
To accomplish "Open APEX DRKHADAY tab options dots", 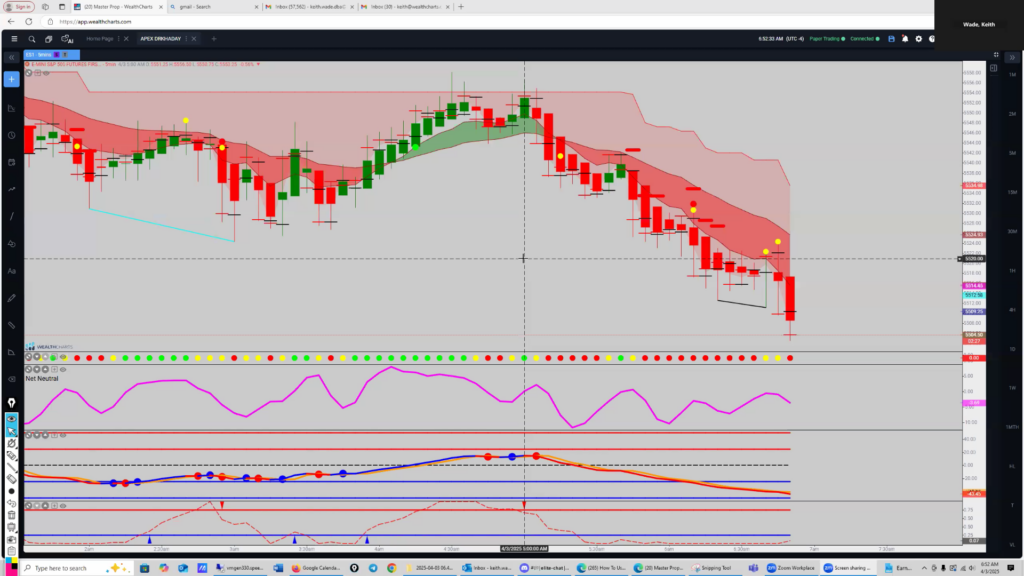I will [186, 39].
